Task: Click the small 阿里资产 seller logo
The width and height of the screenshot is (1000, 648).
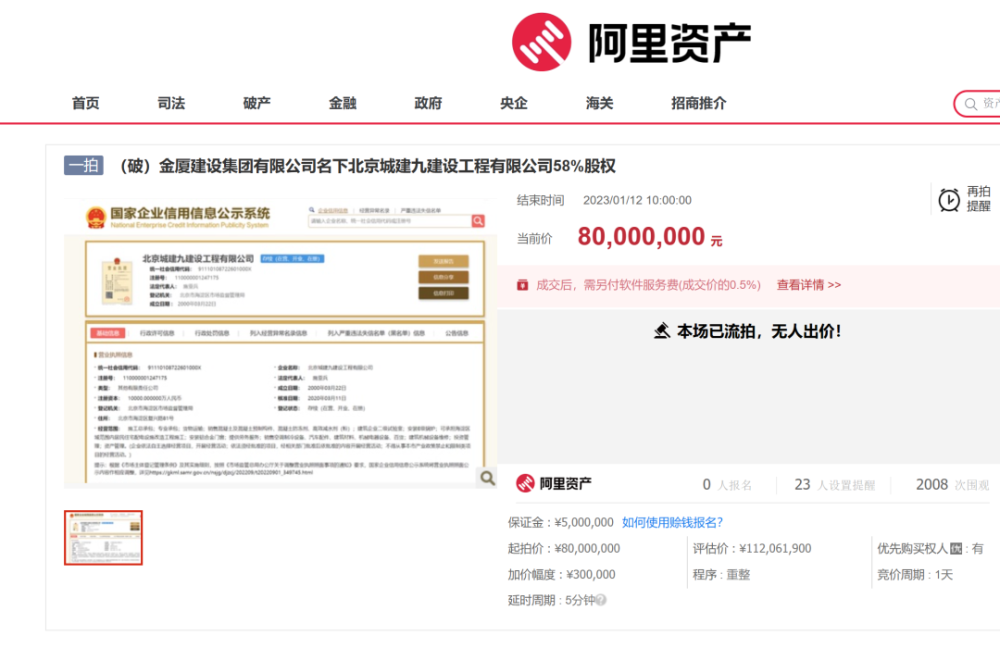Action: [526, 483]
